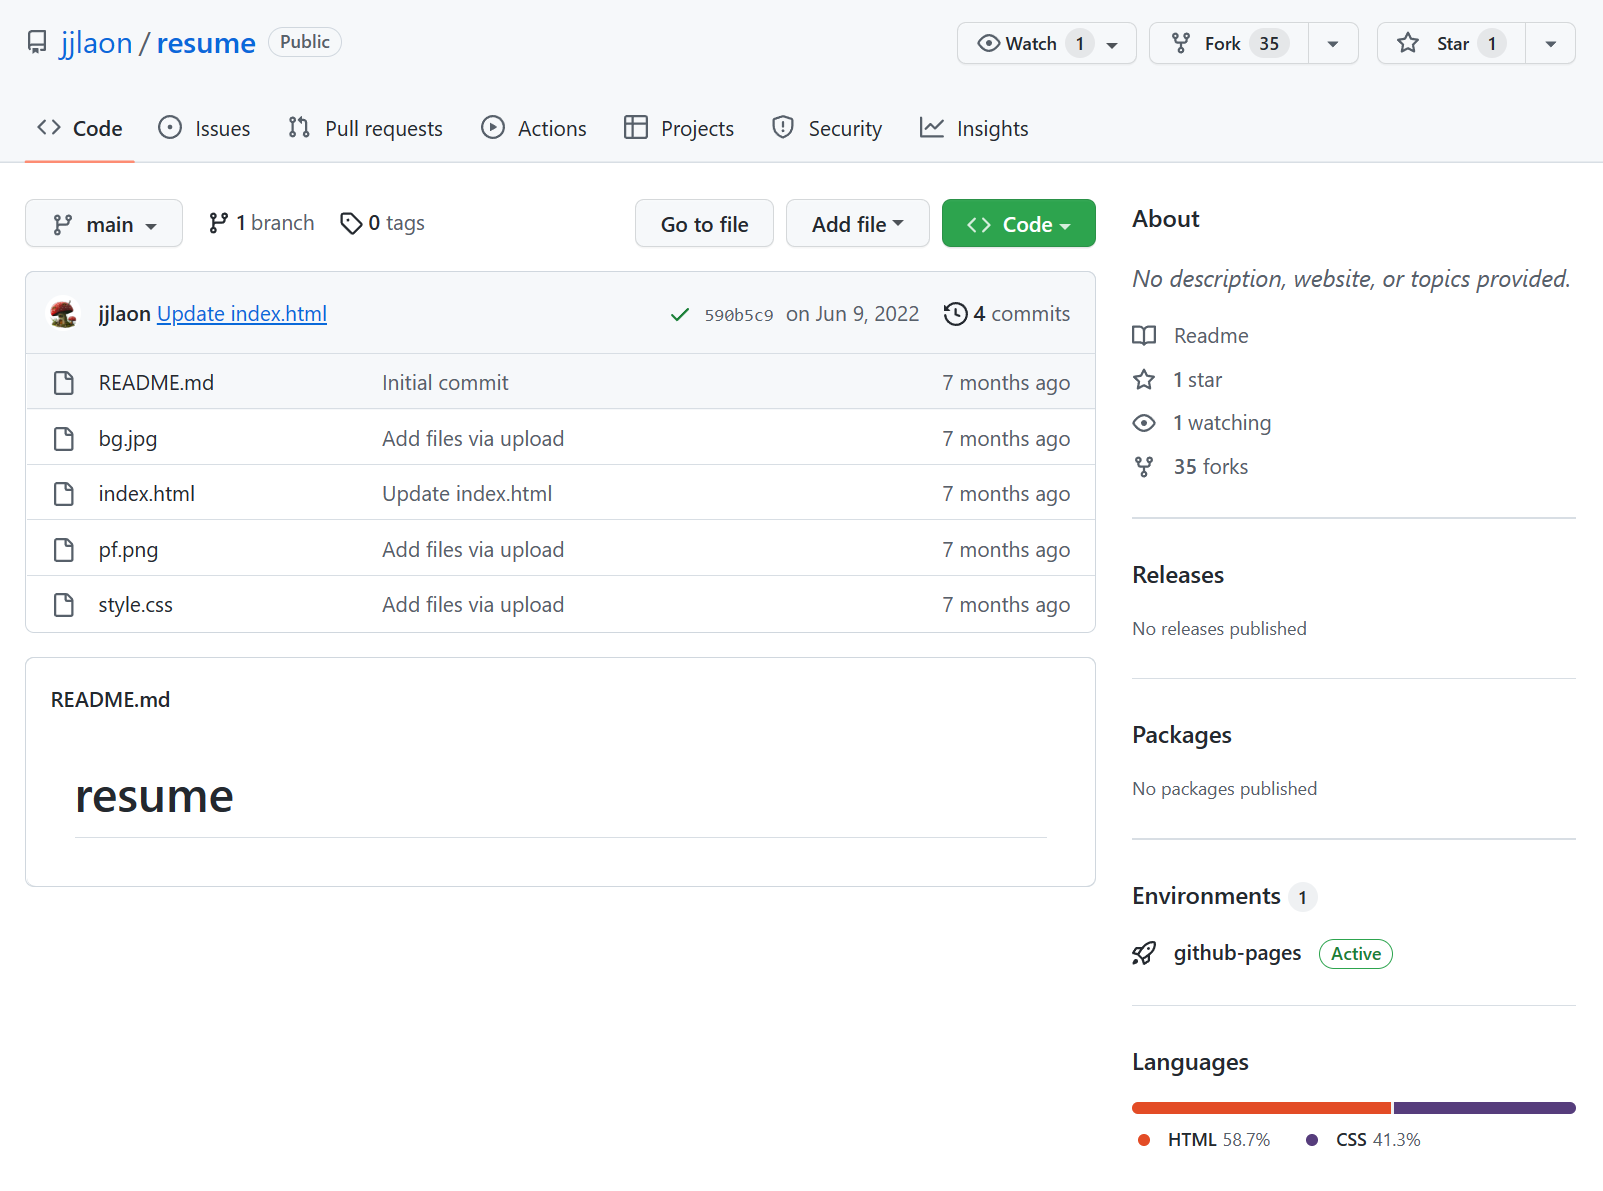Click the star icon beside 1 star
Viewport: 1603px width, 1191px height.
point(1144,380)
